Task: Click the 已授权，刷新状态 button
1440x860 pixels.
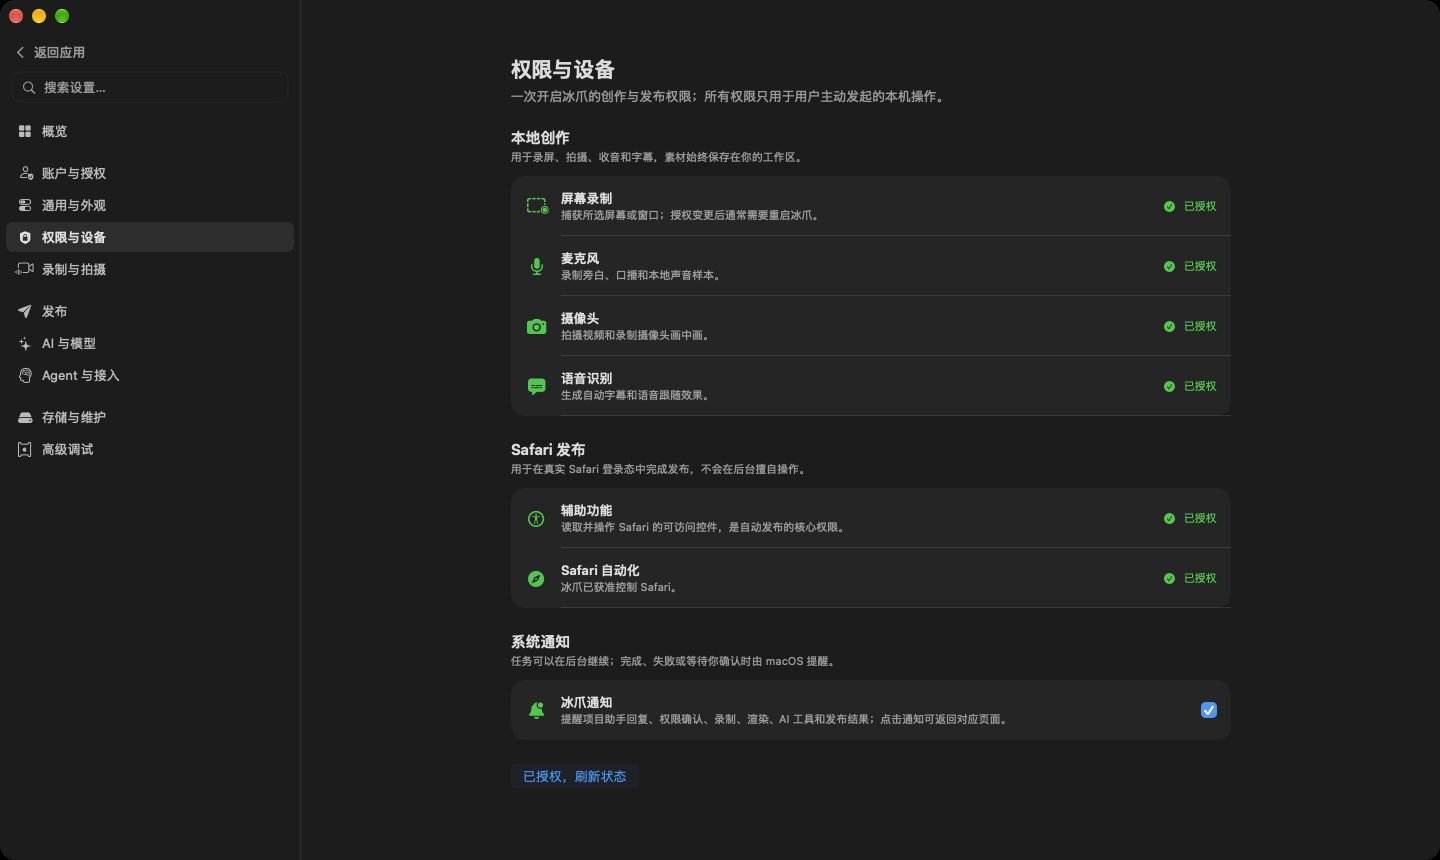Action: coord(575,776)
